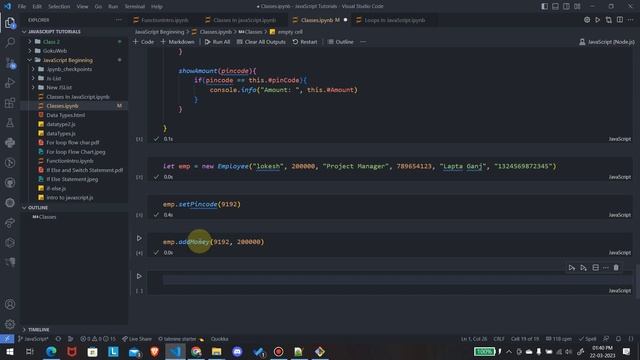The image size is (640, 360).
Task: Open the Search view in activity bar
Action: [x=10, y=43]
